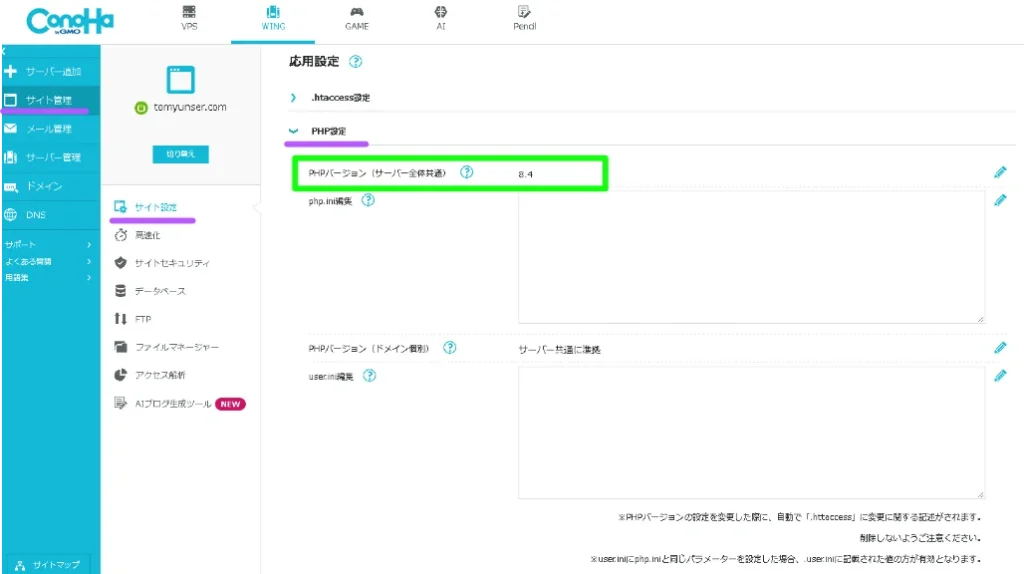Viewport: 1024px width, 574px height.
Task: Open AIブログ生成ツール in the site menu
Action: pyautogui.click(x=172, y=404)
